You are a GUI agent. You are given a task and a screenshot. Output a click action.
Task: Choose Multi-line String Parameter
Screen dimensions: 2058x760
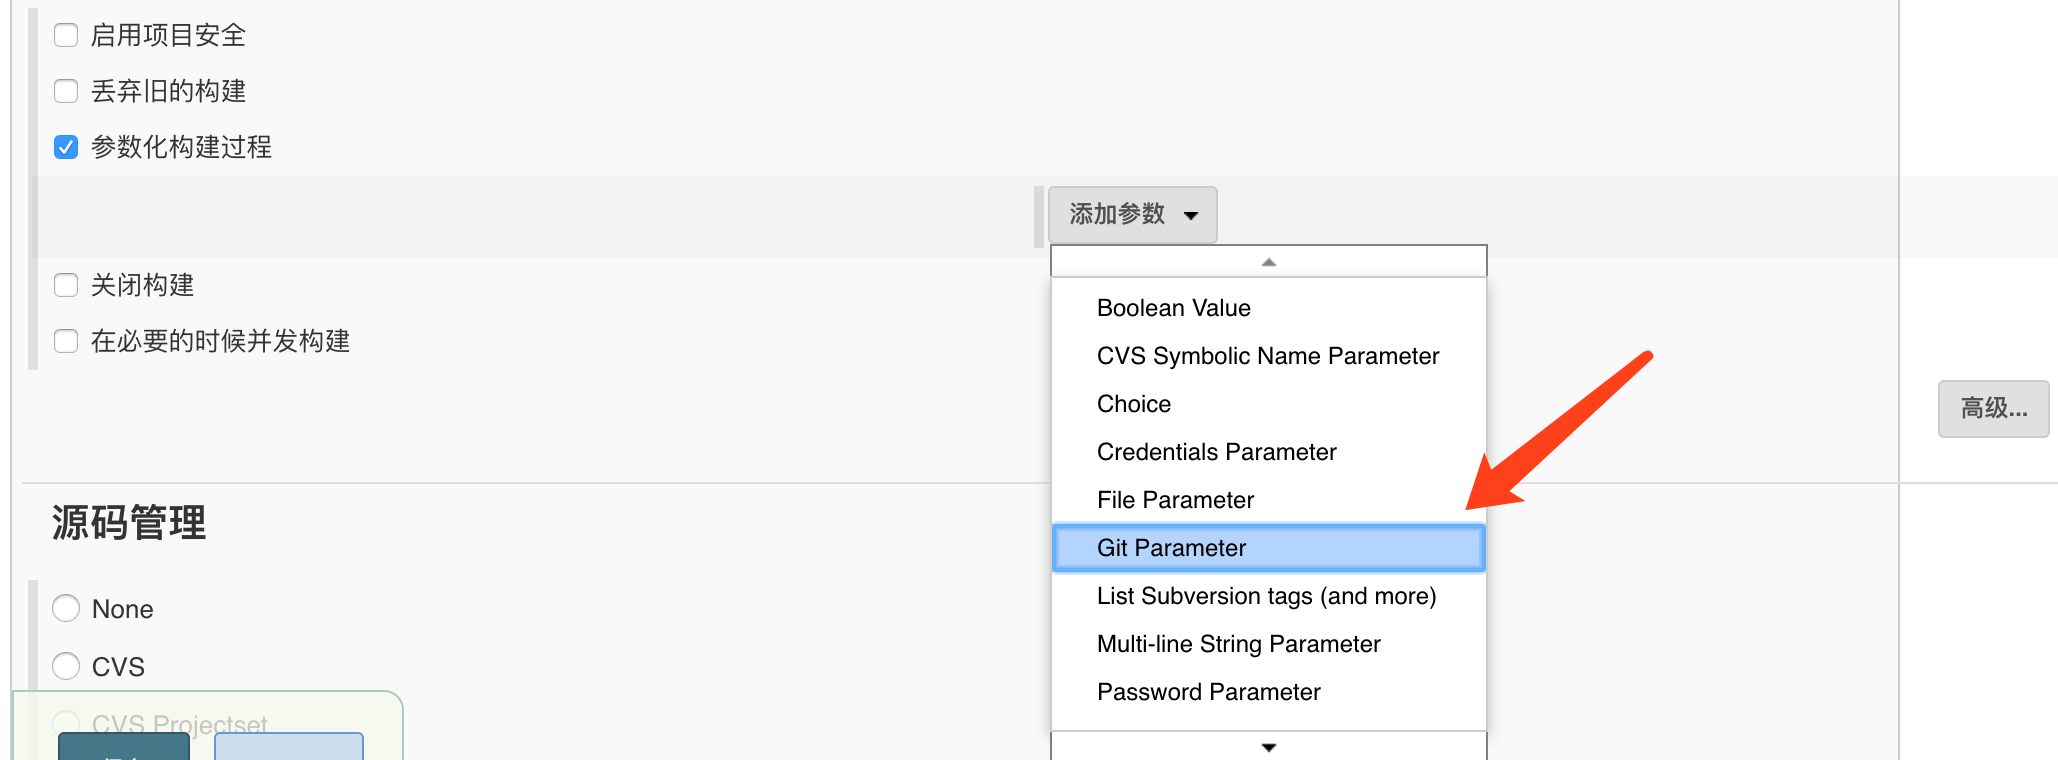1238,644
